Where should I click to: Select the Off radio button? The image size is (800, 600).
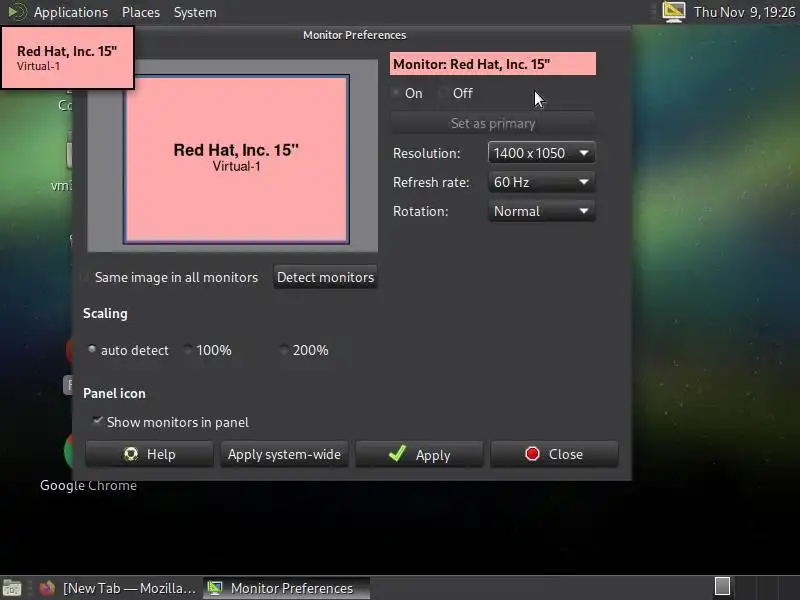[444, 93]
